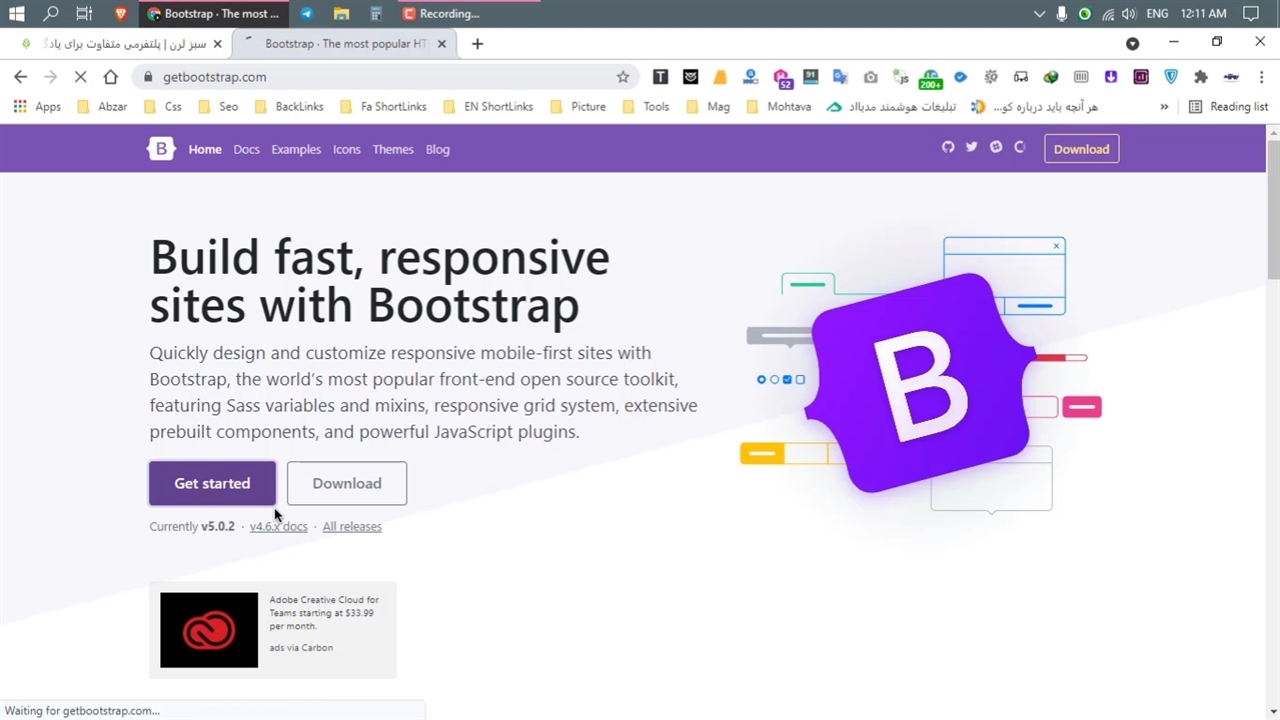The width and height of the screenshot is (1280, 720).
Task: Open the Chrome Extensions puzzle icon
Action: click(x=1201, y=77)
